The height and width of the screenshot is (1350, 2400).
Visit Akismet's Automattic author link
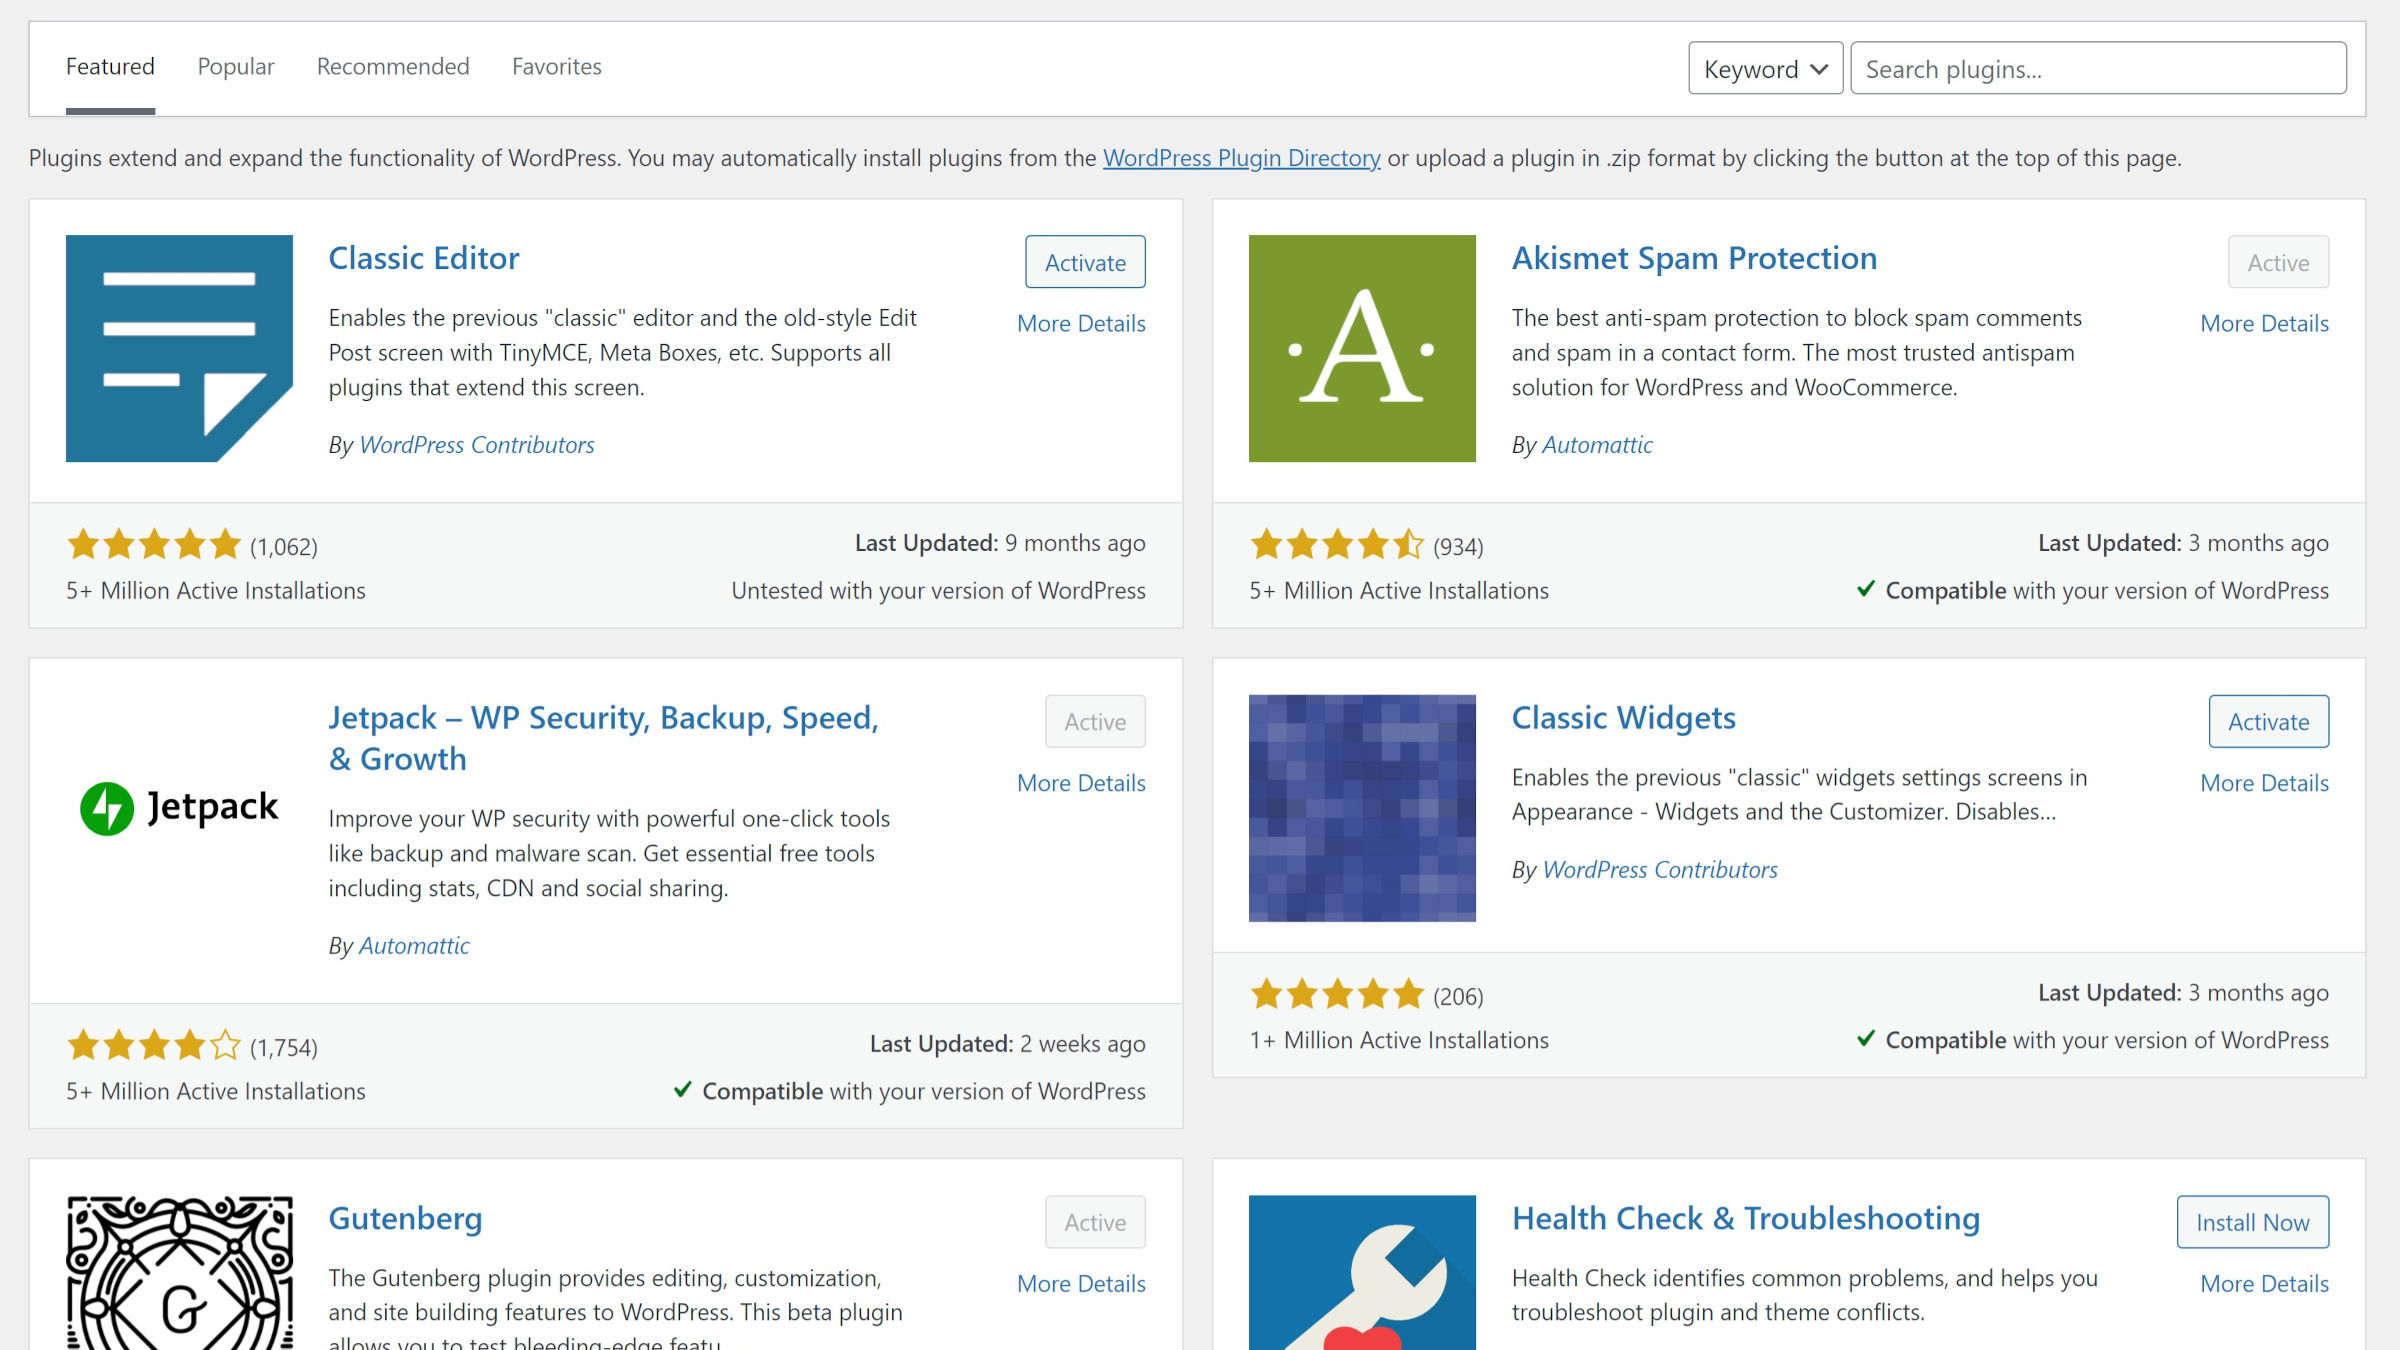click(x=1597, y=445)
